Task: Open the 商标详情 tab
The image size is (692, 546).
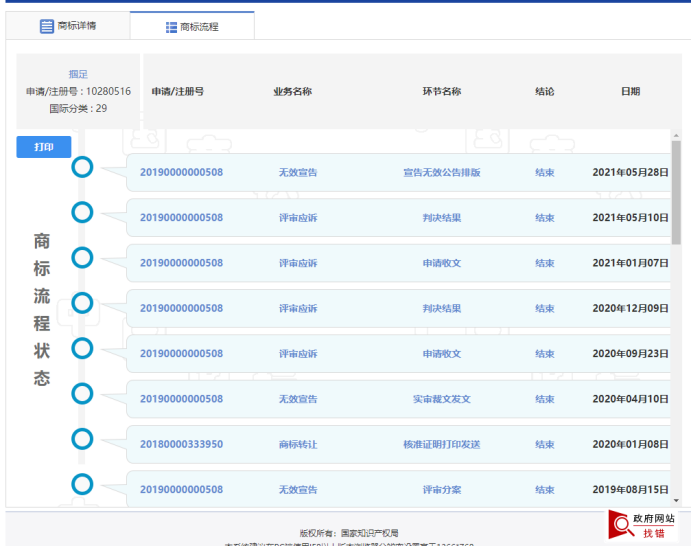Action: 68,26
